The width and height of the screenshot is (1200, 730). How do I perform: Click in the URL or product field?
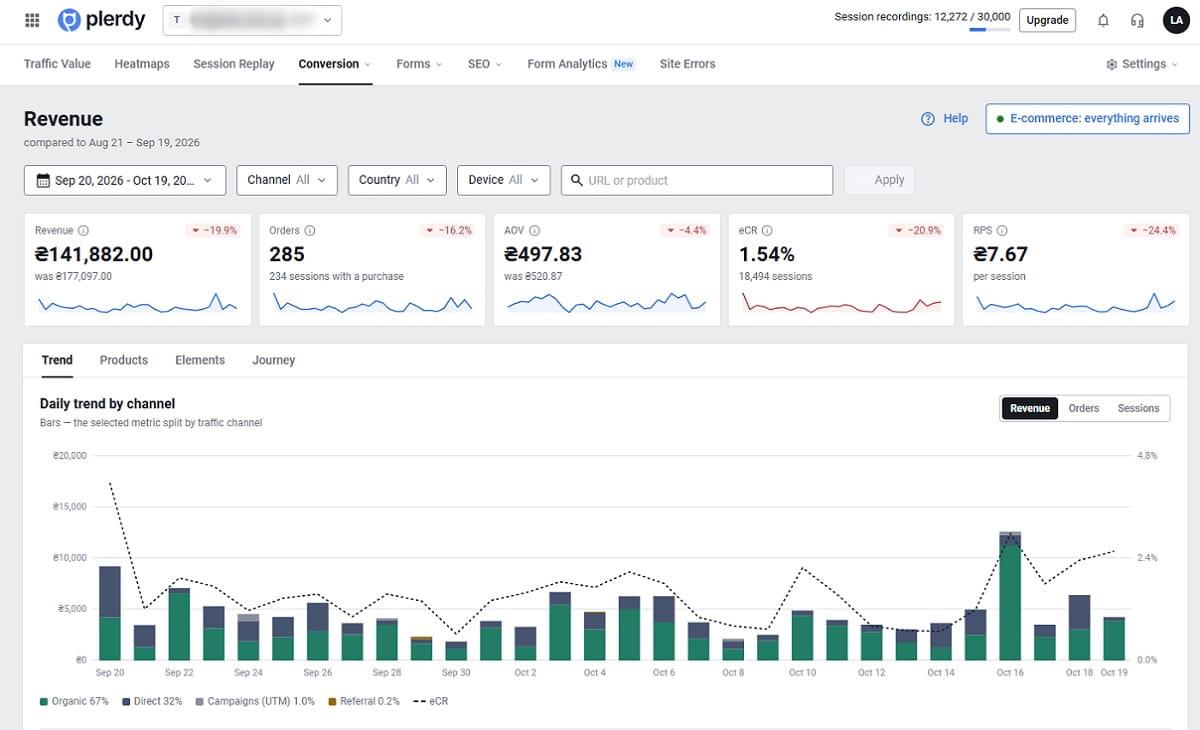[697, 180]
